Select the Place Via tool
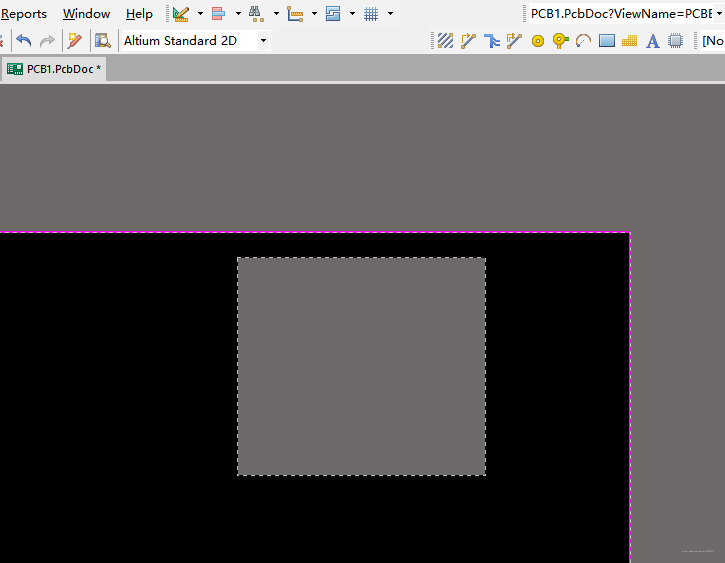The image size is (725, 563). (x=560, y=41)
